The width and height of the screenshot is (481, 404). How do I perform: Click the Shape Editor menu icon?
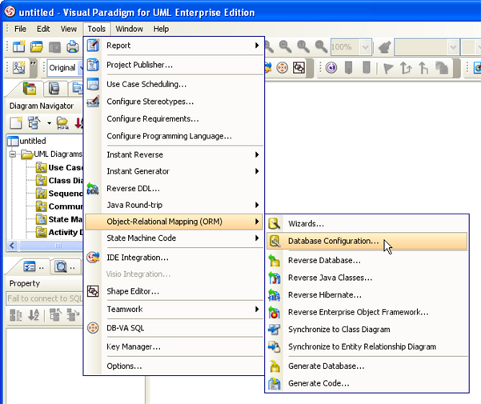(93, 291)
